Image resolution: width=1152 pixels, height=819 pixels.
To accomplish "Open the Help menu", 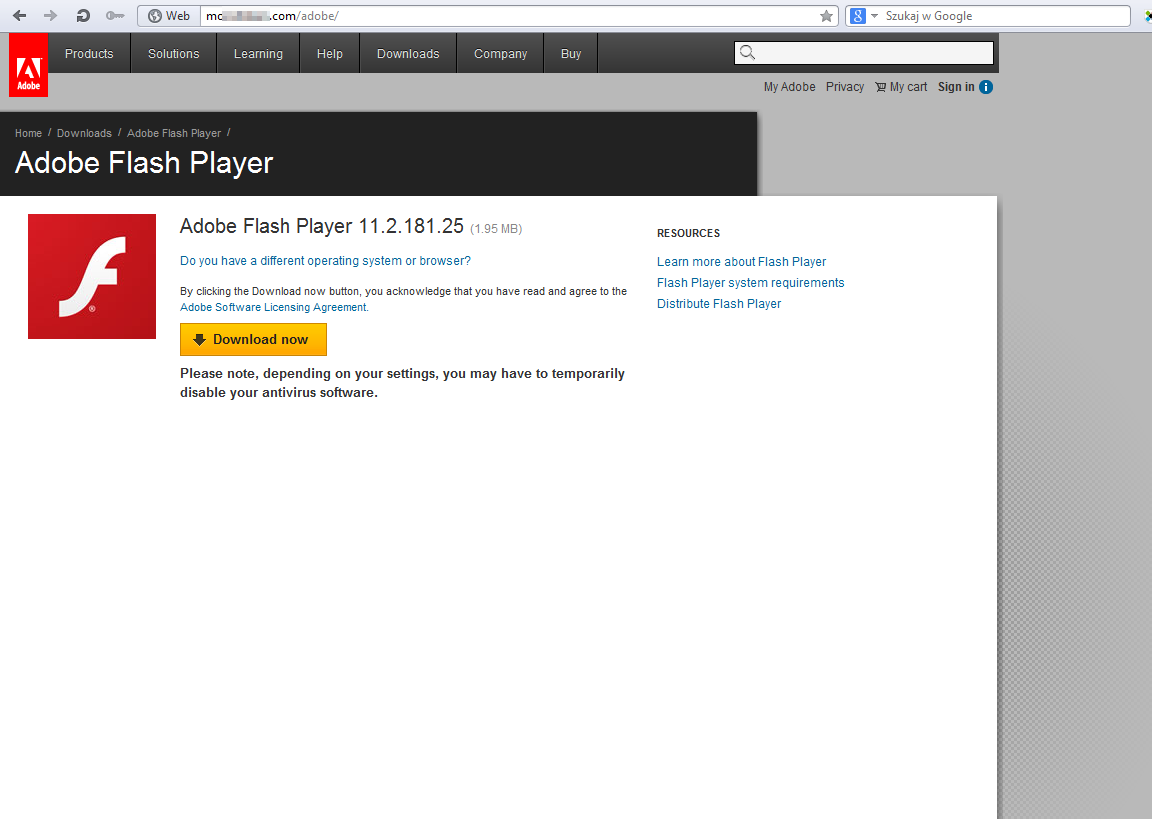I will [x=330, y=54].
